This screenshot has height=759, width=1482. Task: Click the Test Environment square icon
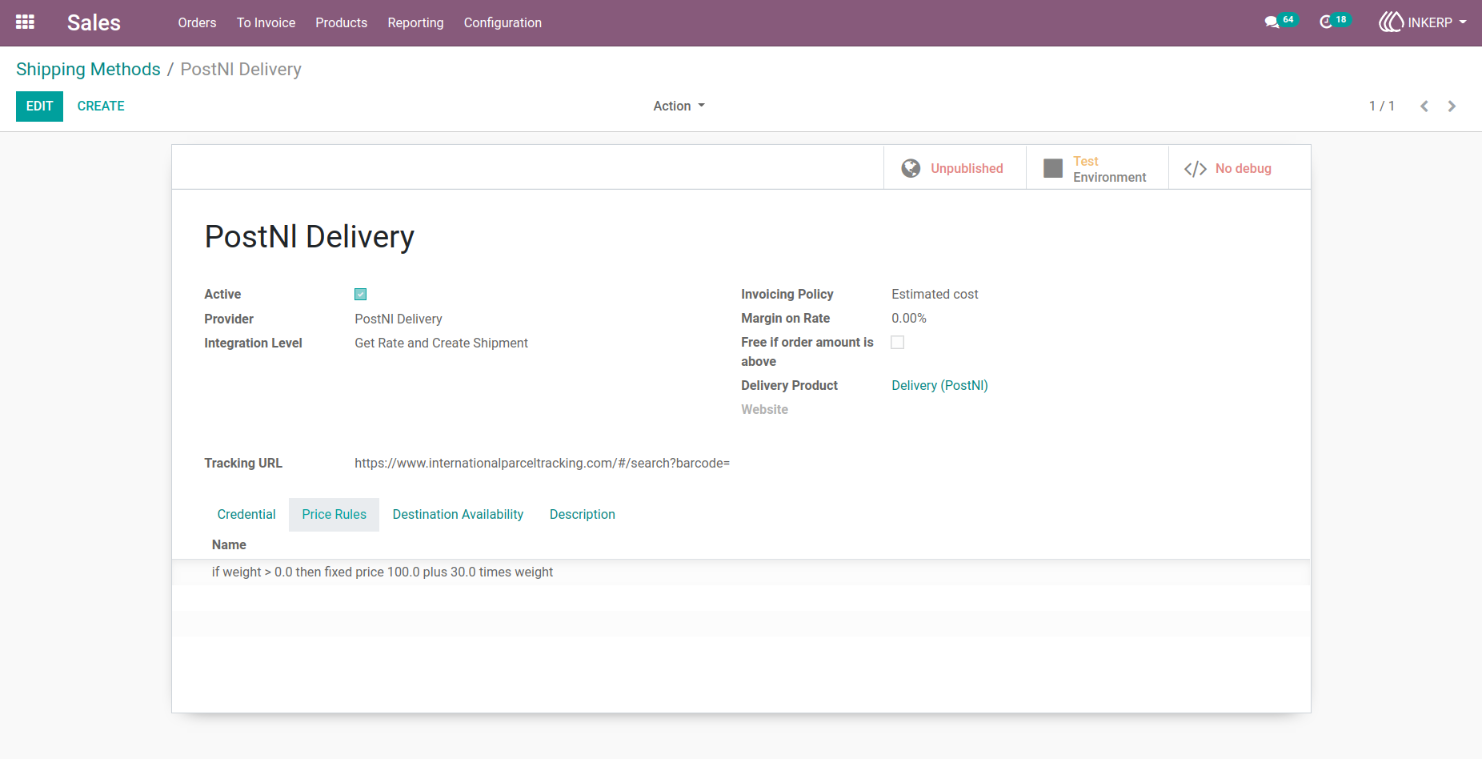pyautogui.click(x=1053, y=168)
